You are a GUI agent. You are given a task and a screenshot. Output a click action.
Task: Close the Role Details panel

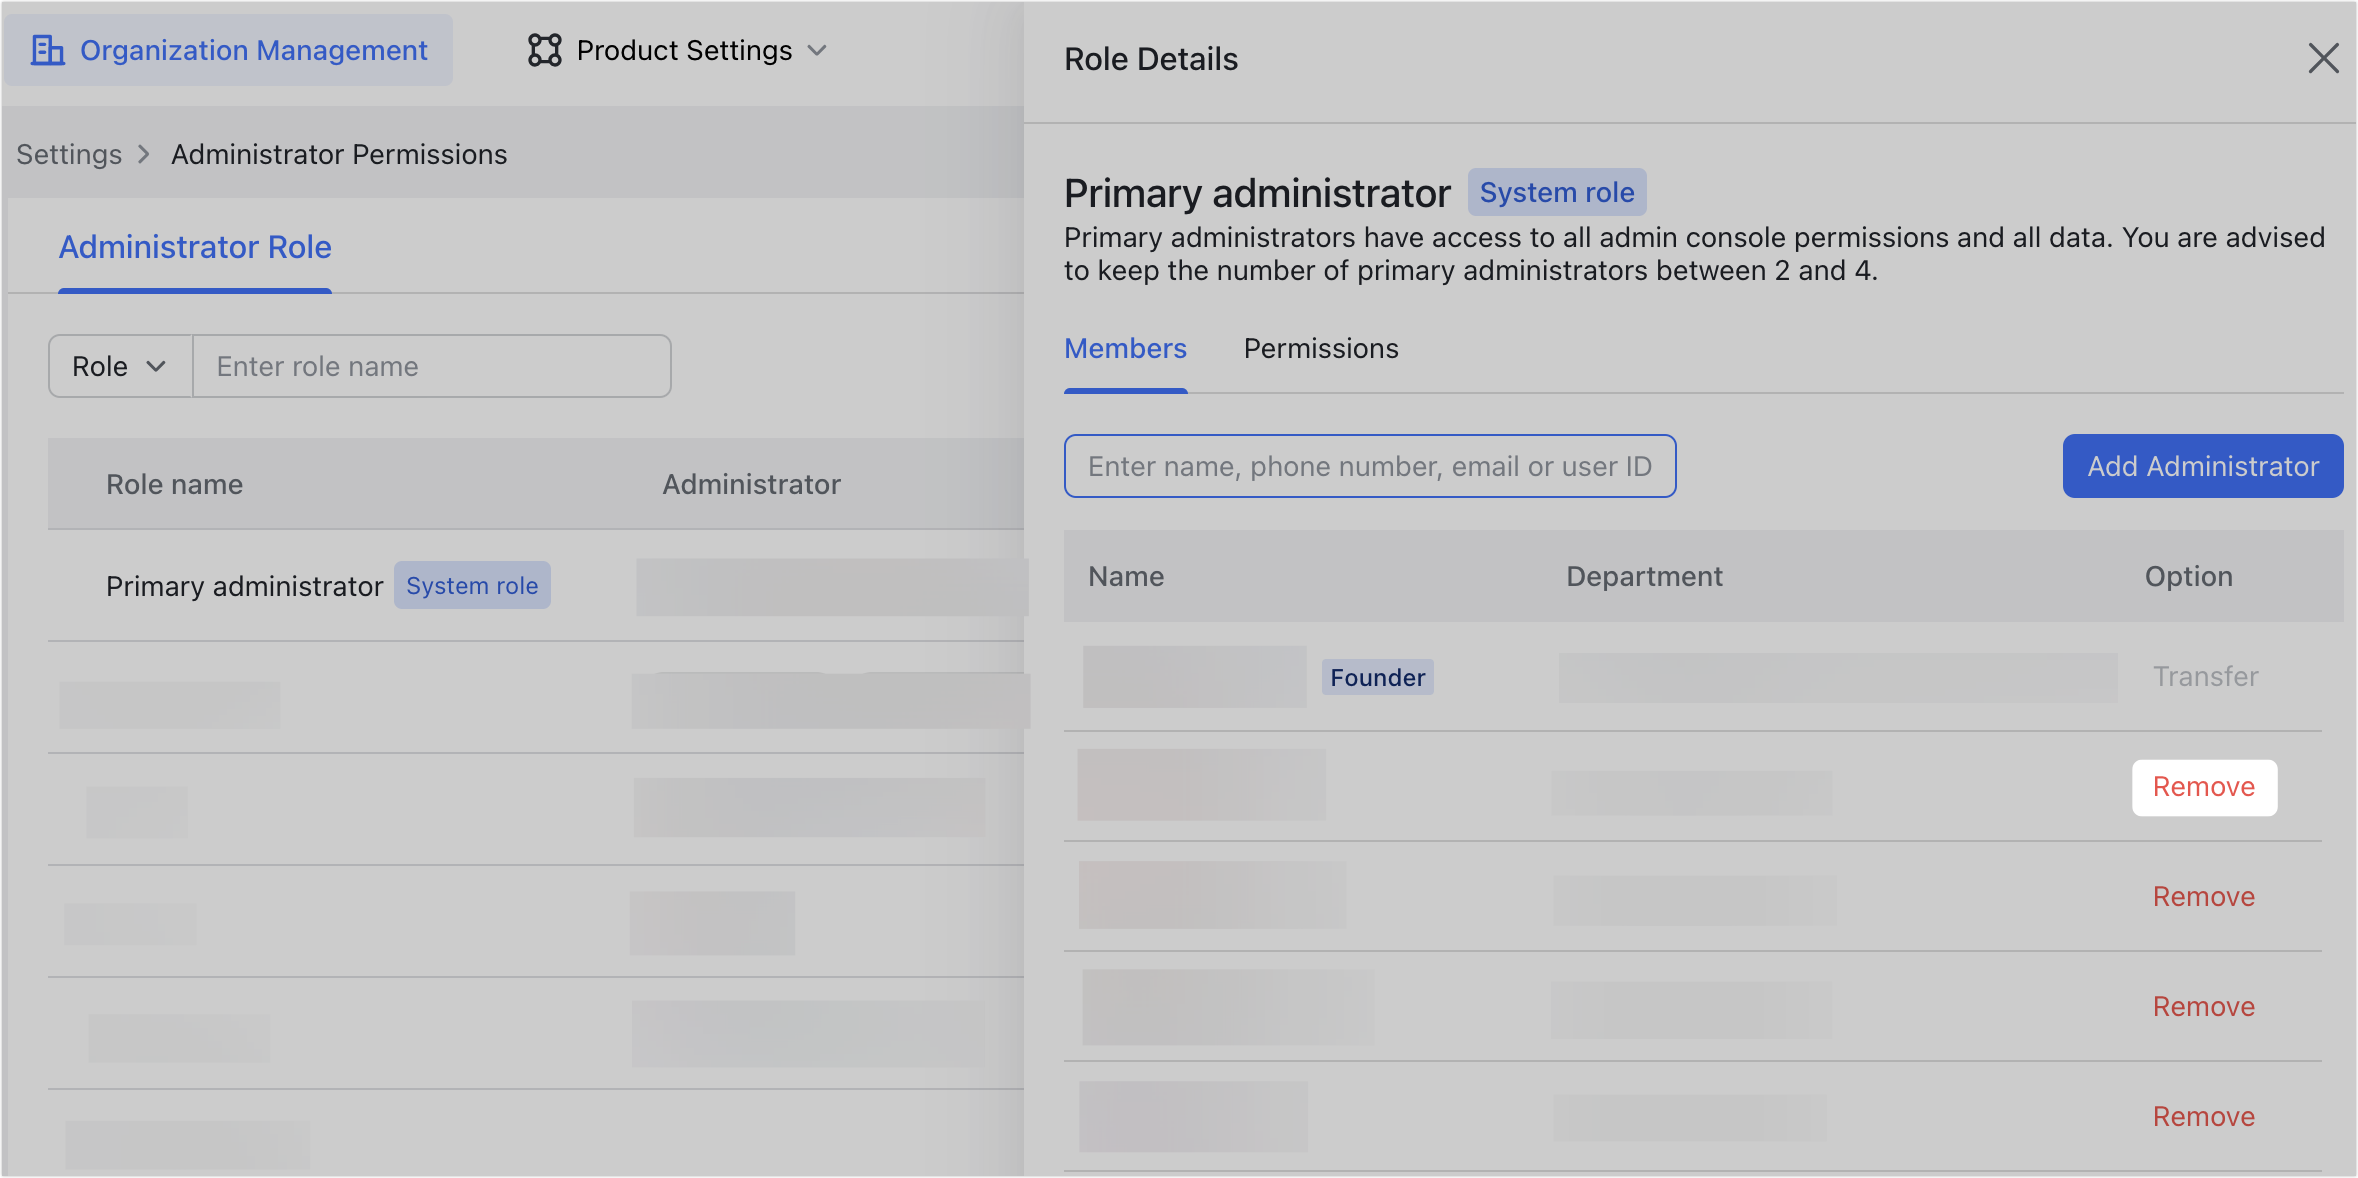click(2324, 58)
